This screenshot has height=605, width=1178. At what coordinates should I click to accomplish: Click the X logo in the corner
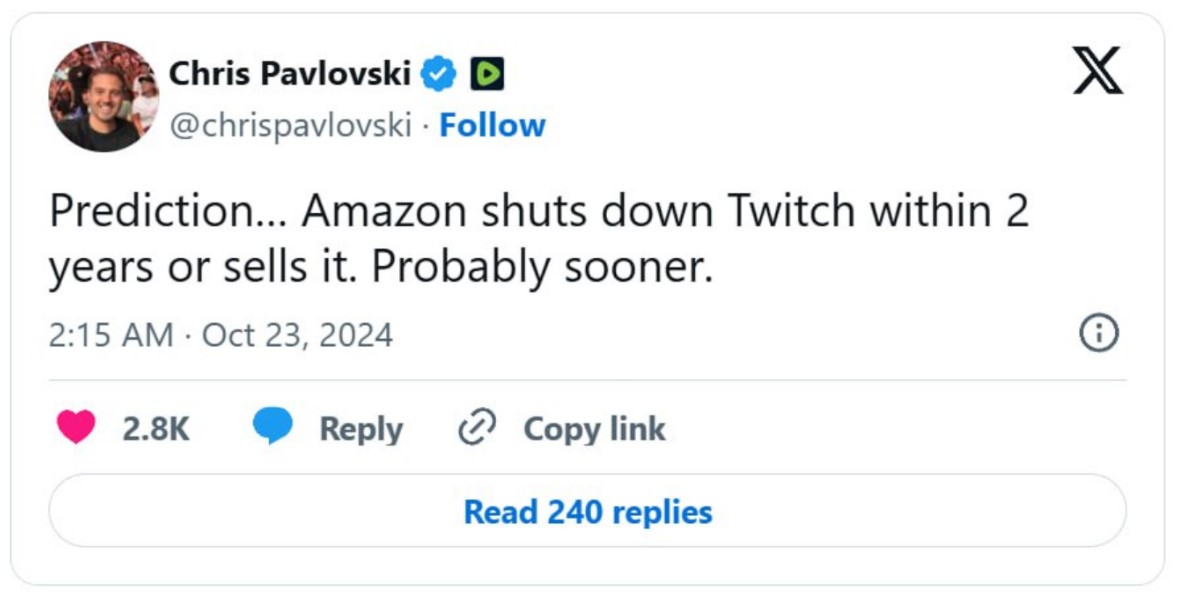(x=1097, y=72)
